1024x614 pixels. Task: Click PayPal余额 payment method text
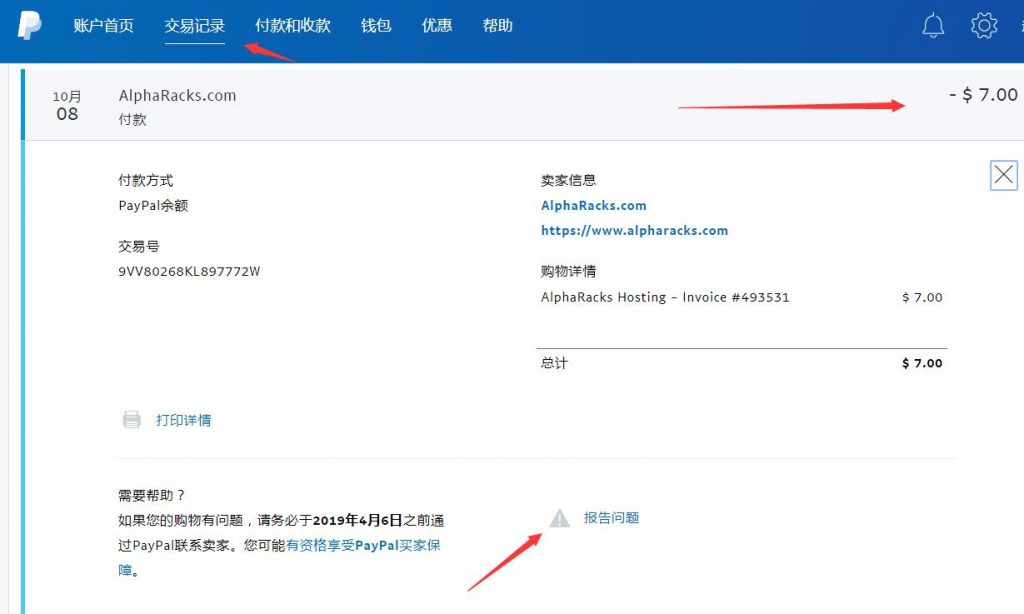tap(153, 205)
